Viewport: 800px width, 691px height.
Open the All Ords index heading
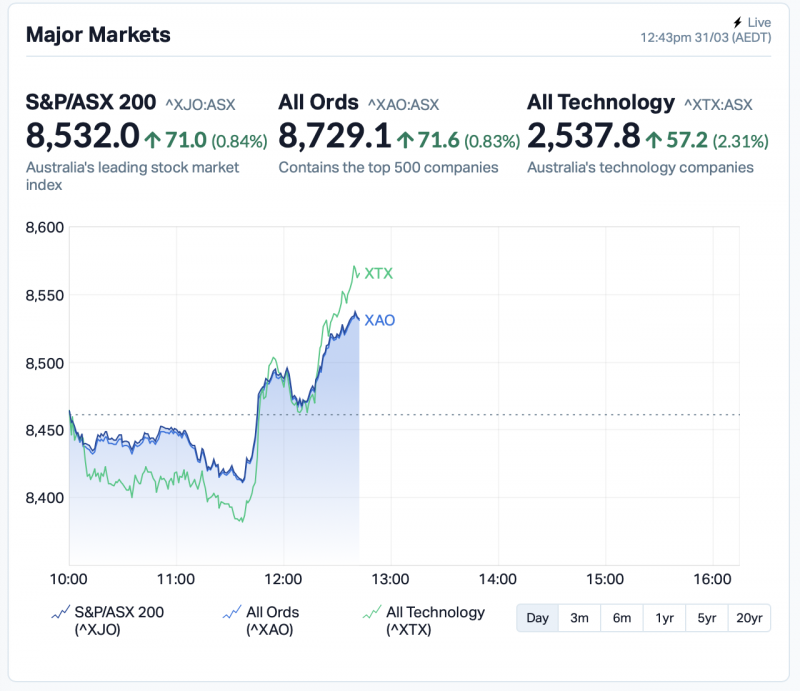318,102
